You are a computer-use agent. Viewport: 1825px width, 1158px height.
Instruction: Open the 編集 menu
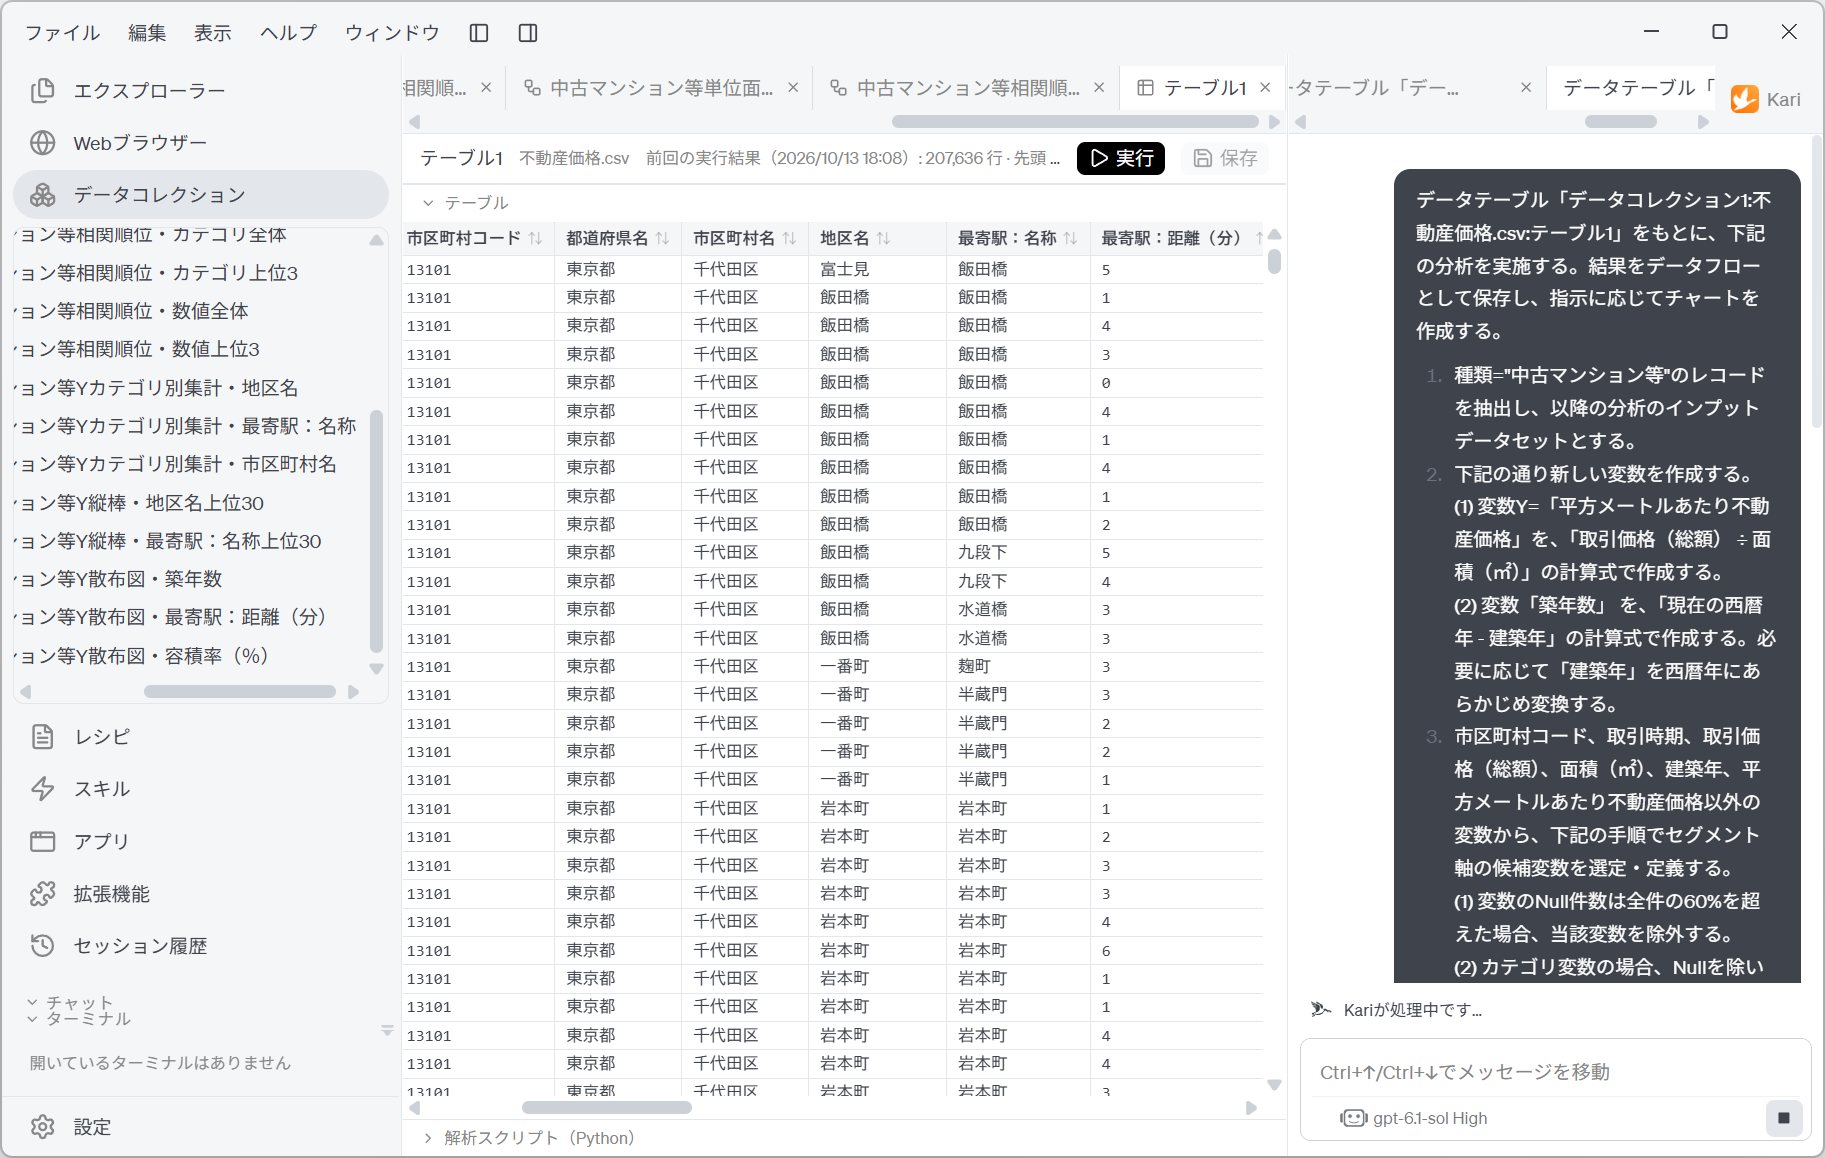(x=147, y=33)
